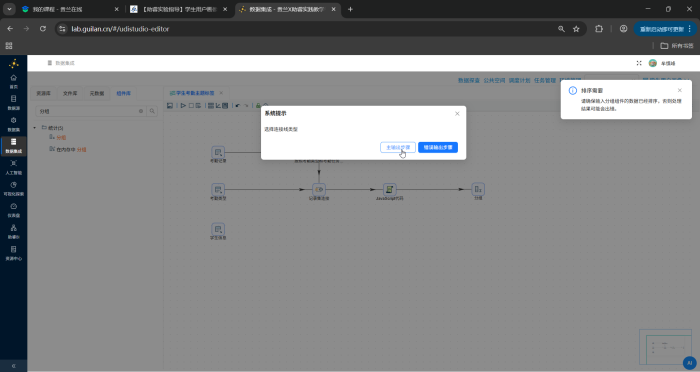The width and height of the screenshot is (700, 372).
Task: Click the 数据集成 breadcrumb in header
Action: tap(65, 63)
